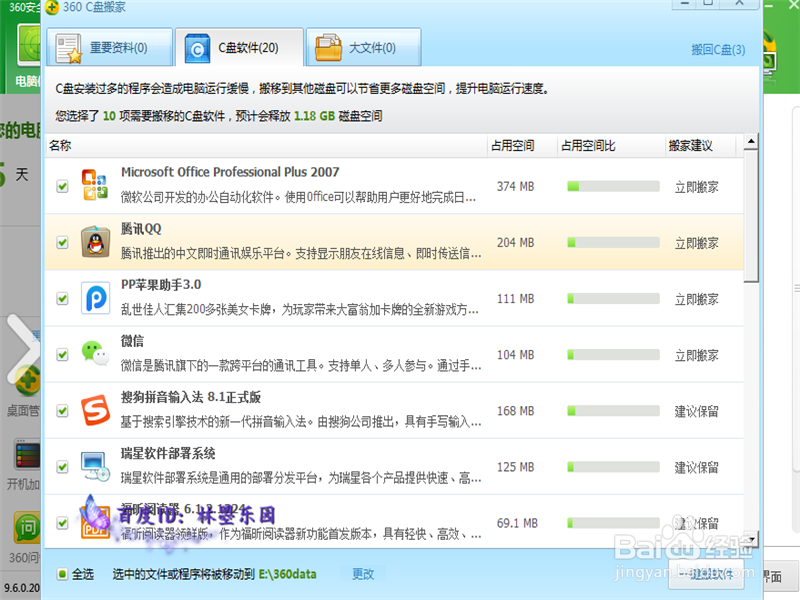Screen dimensions: 800x600
Task: Click 立即搬家 for Microsoft Office
Action: (x=697, y=186)
